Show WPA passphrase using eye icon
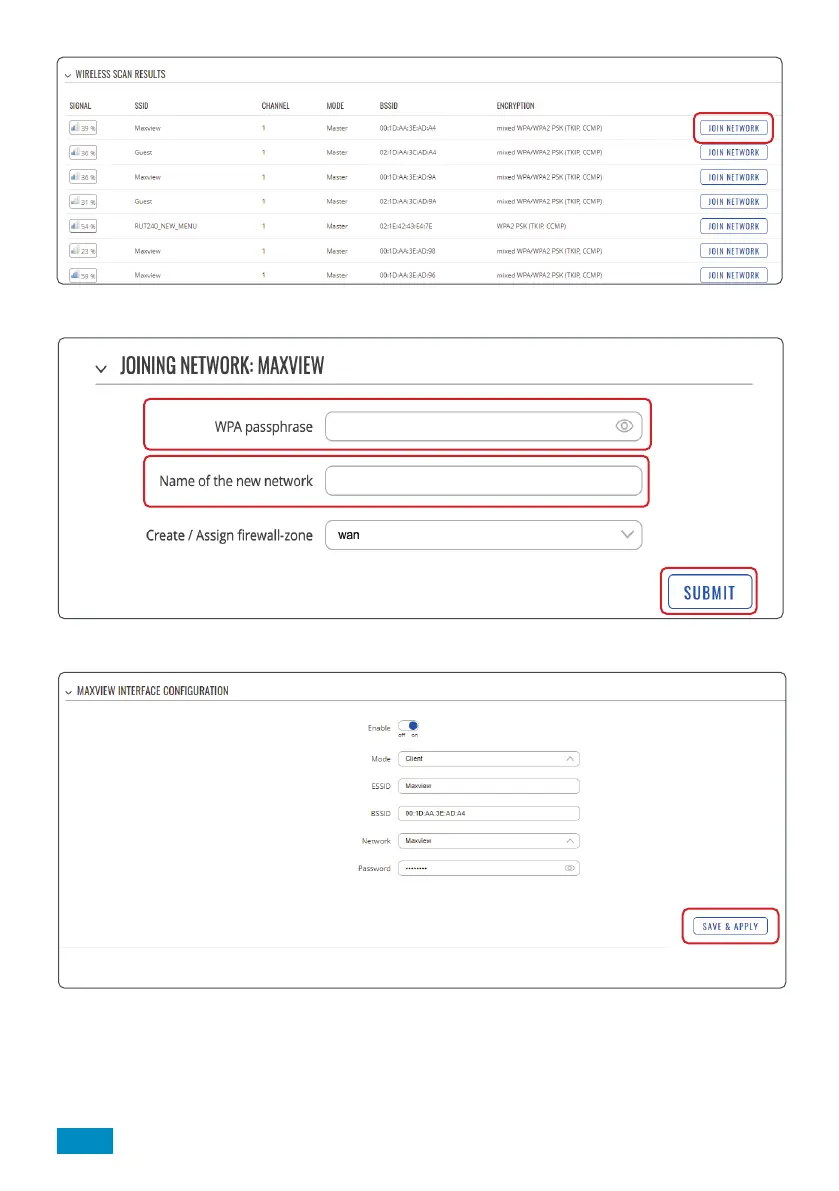Screen dimensions: 839x1191 pyautogui.click(x=623, y=426)
